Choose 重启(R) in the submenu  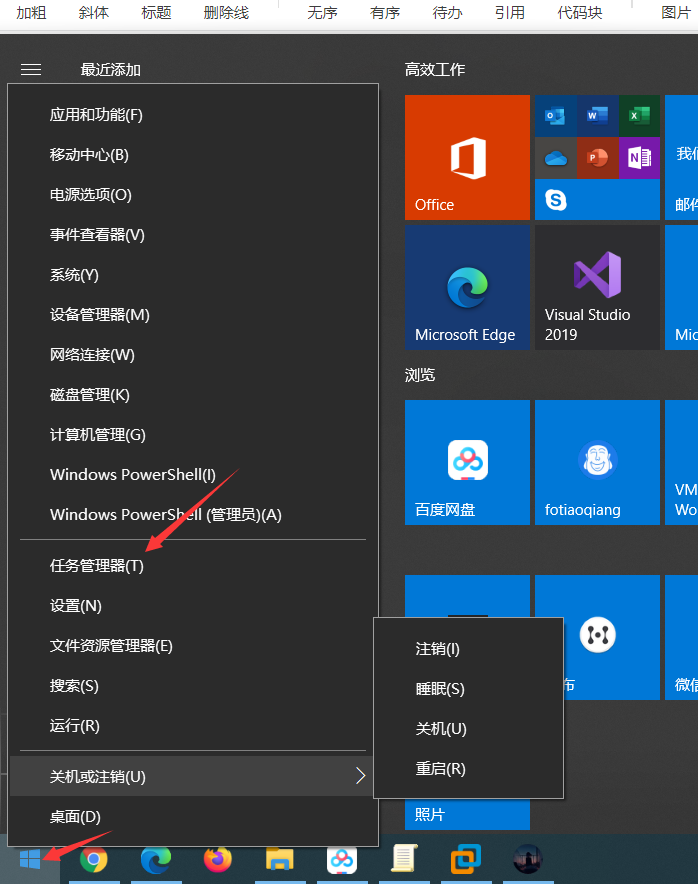coord(469,769)
